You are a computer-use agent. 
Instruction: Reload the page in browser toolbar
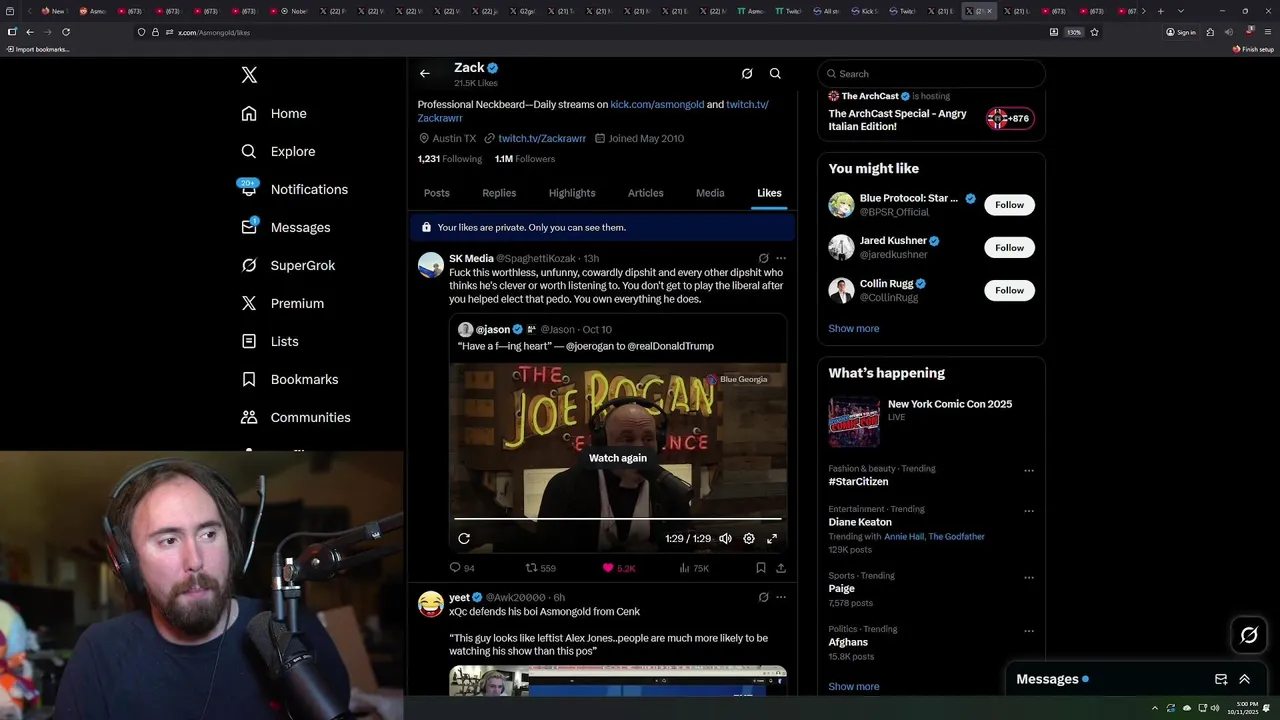(66, 32)
